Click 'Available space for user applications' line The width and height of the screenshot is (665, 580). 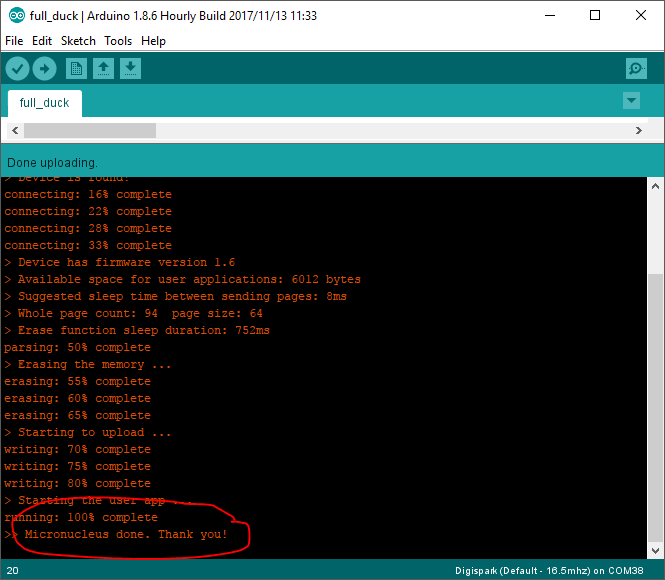pyautogui.click(x=182, y=279)
